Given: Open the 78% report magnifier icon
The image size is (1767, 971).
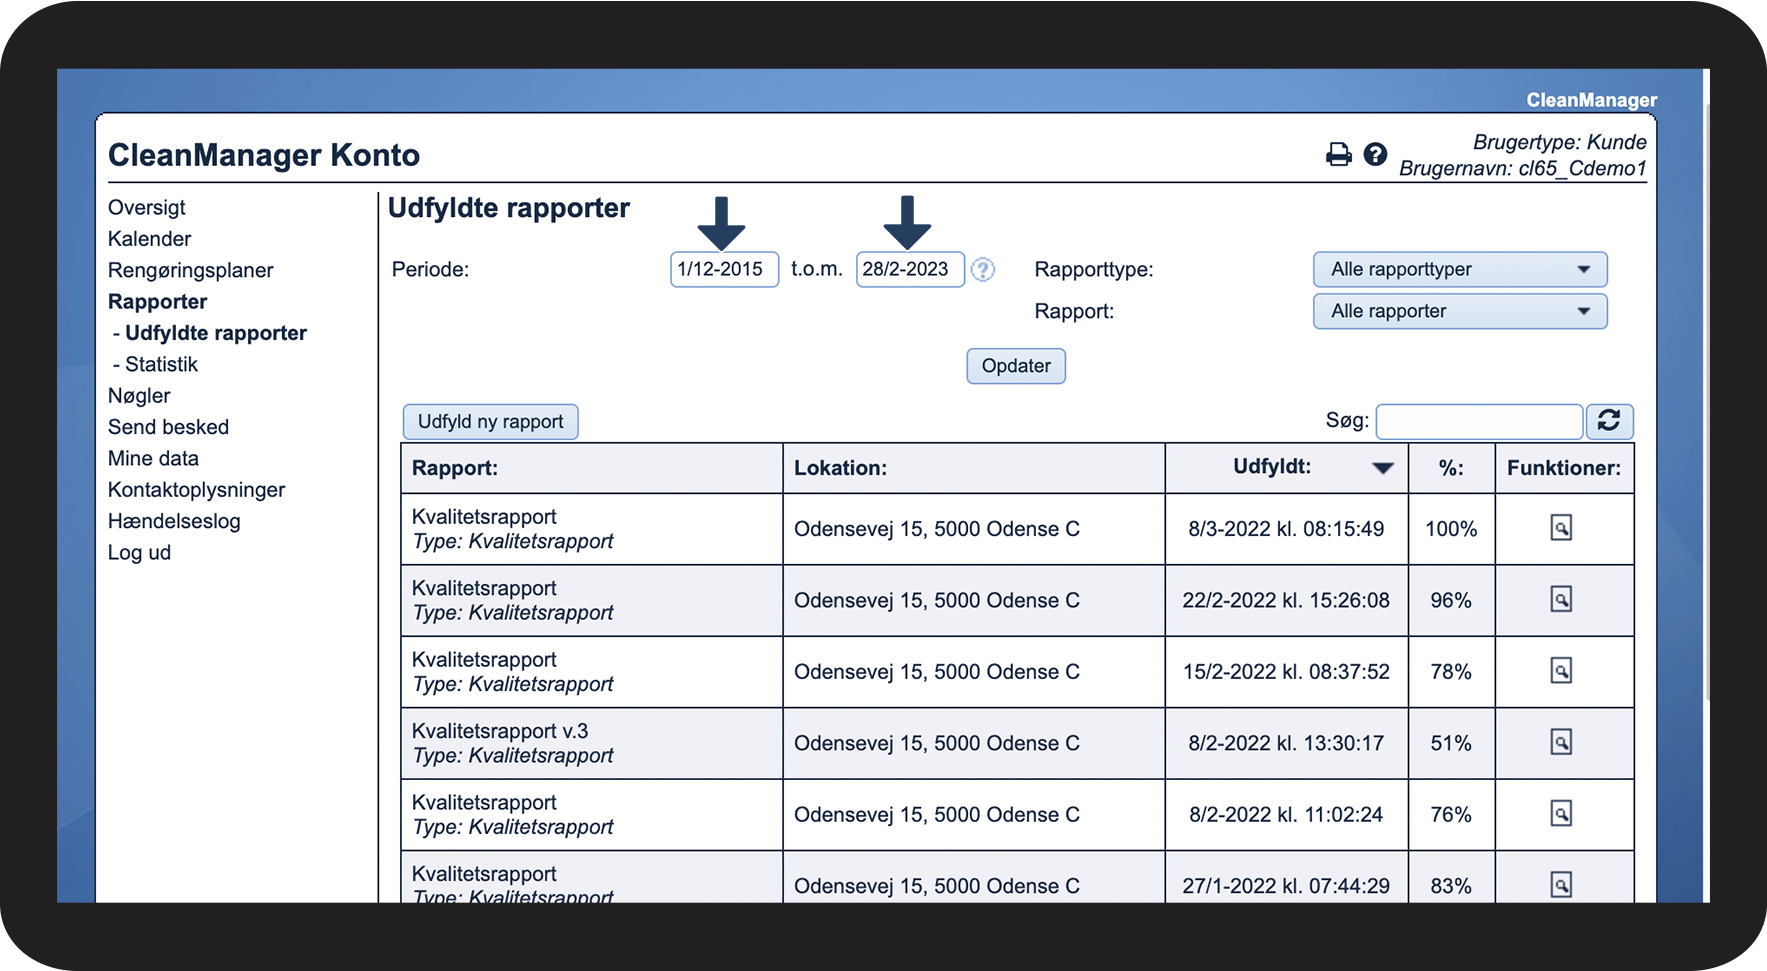Looking at the screenshot, I should click(1560, 671).
